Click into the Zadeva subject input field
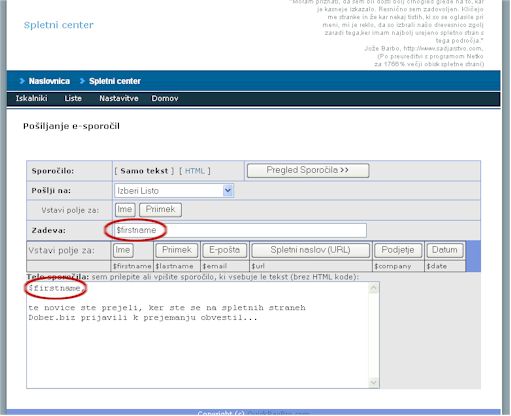This screenshot has height=416, width=511. (x=240, y=230)
